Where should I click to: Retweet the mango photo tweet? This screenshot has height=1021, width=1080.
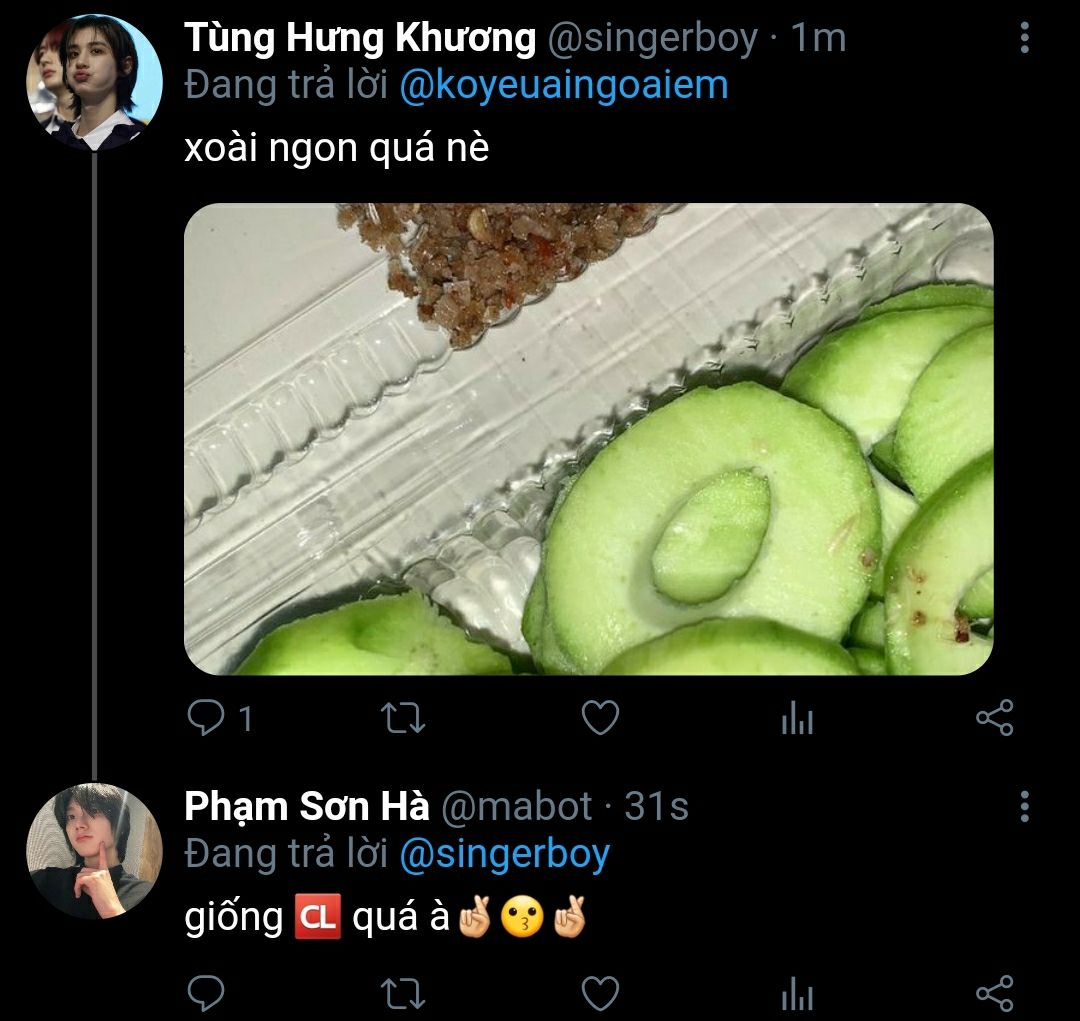coord(404,718)
